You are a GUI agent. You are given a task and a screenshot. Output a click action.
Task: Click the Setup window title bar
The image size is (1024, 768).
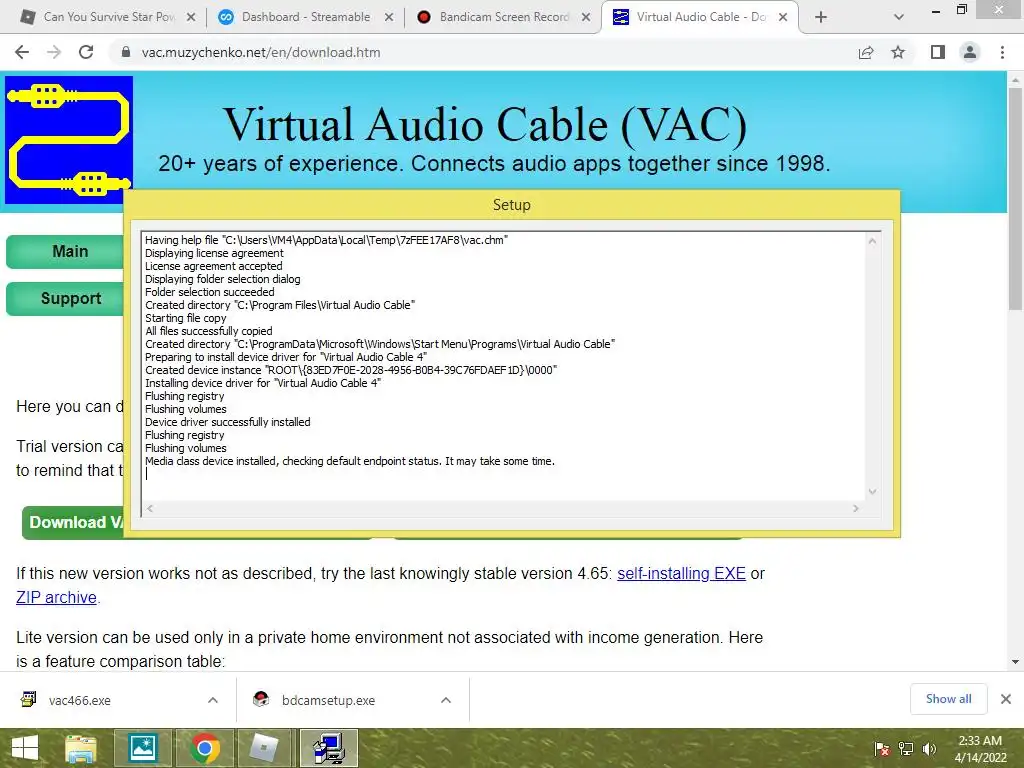pos(511,205)
